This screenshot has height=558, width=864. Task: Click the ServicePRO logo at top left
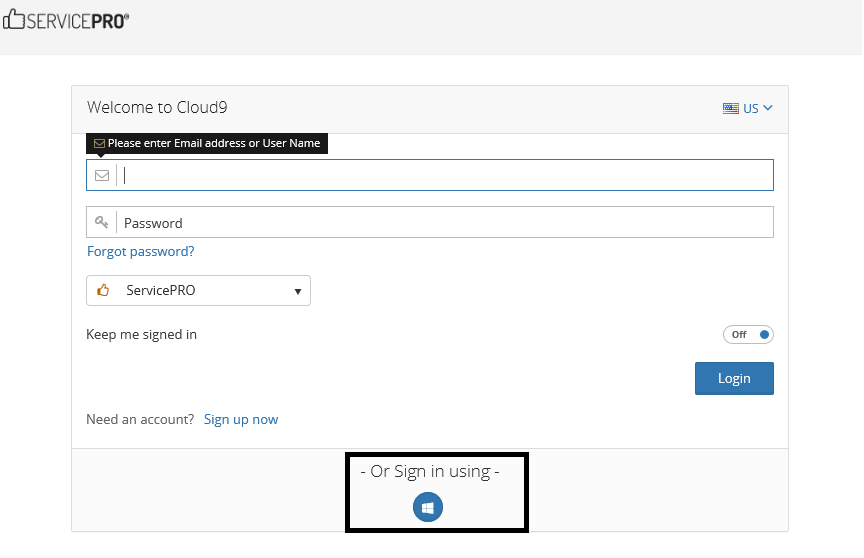pos(66,20)
